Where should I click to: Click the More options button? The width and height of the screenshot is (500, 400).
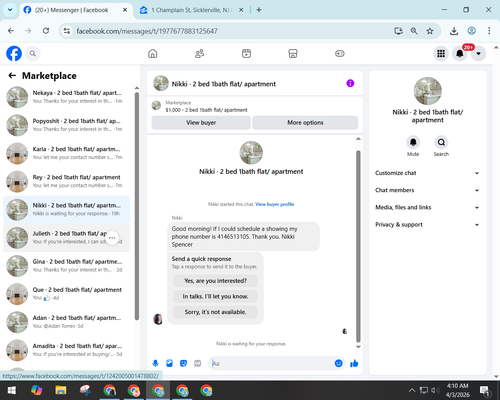305,123
